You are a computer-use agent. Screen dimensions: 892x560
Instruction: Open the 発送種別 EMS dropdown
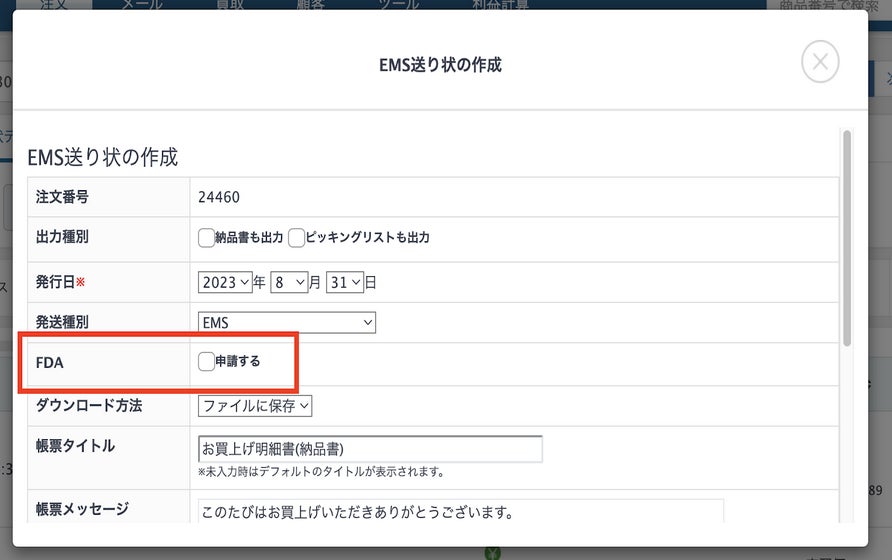[x=287, y=323]
